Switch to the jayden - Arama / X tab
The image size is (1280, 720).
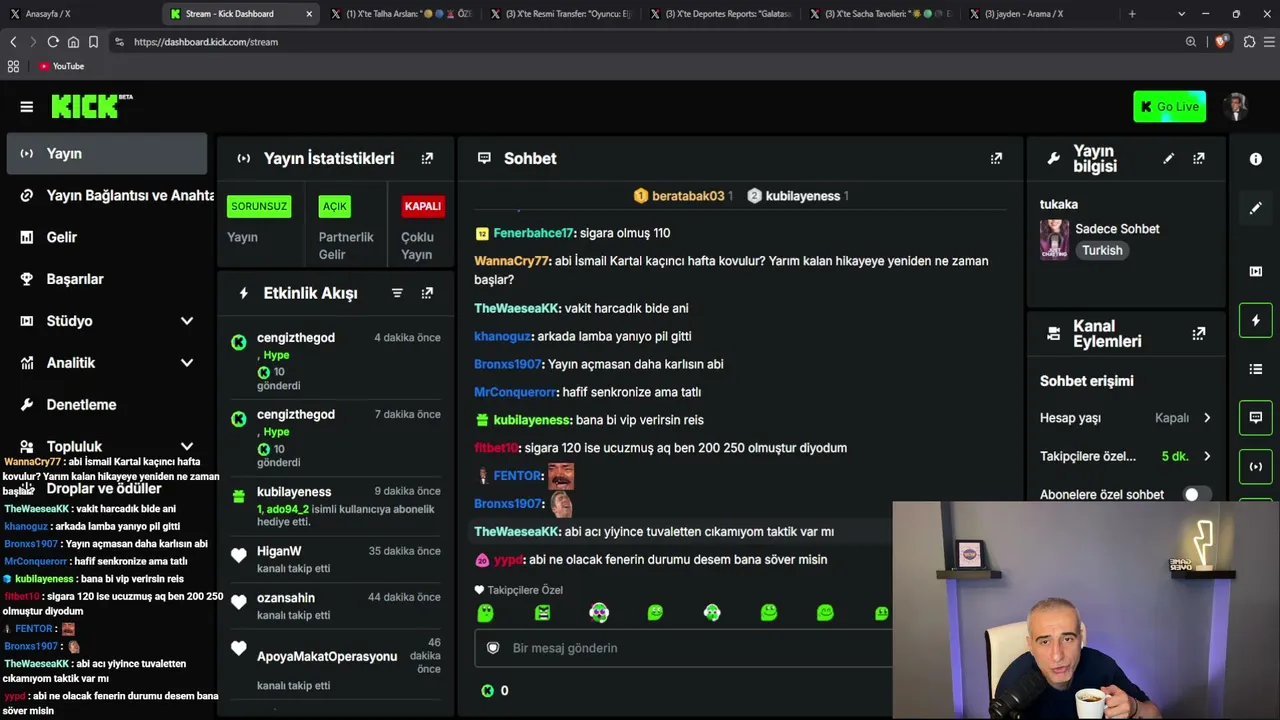[1040, 14]
